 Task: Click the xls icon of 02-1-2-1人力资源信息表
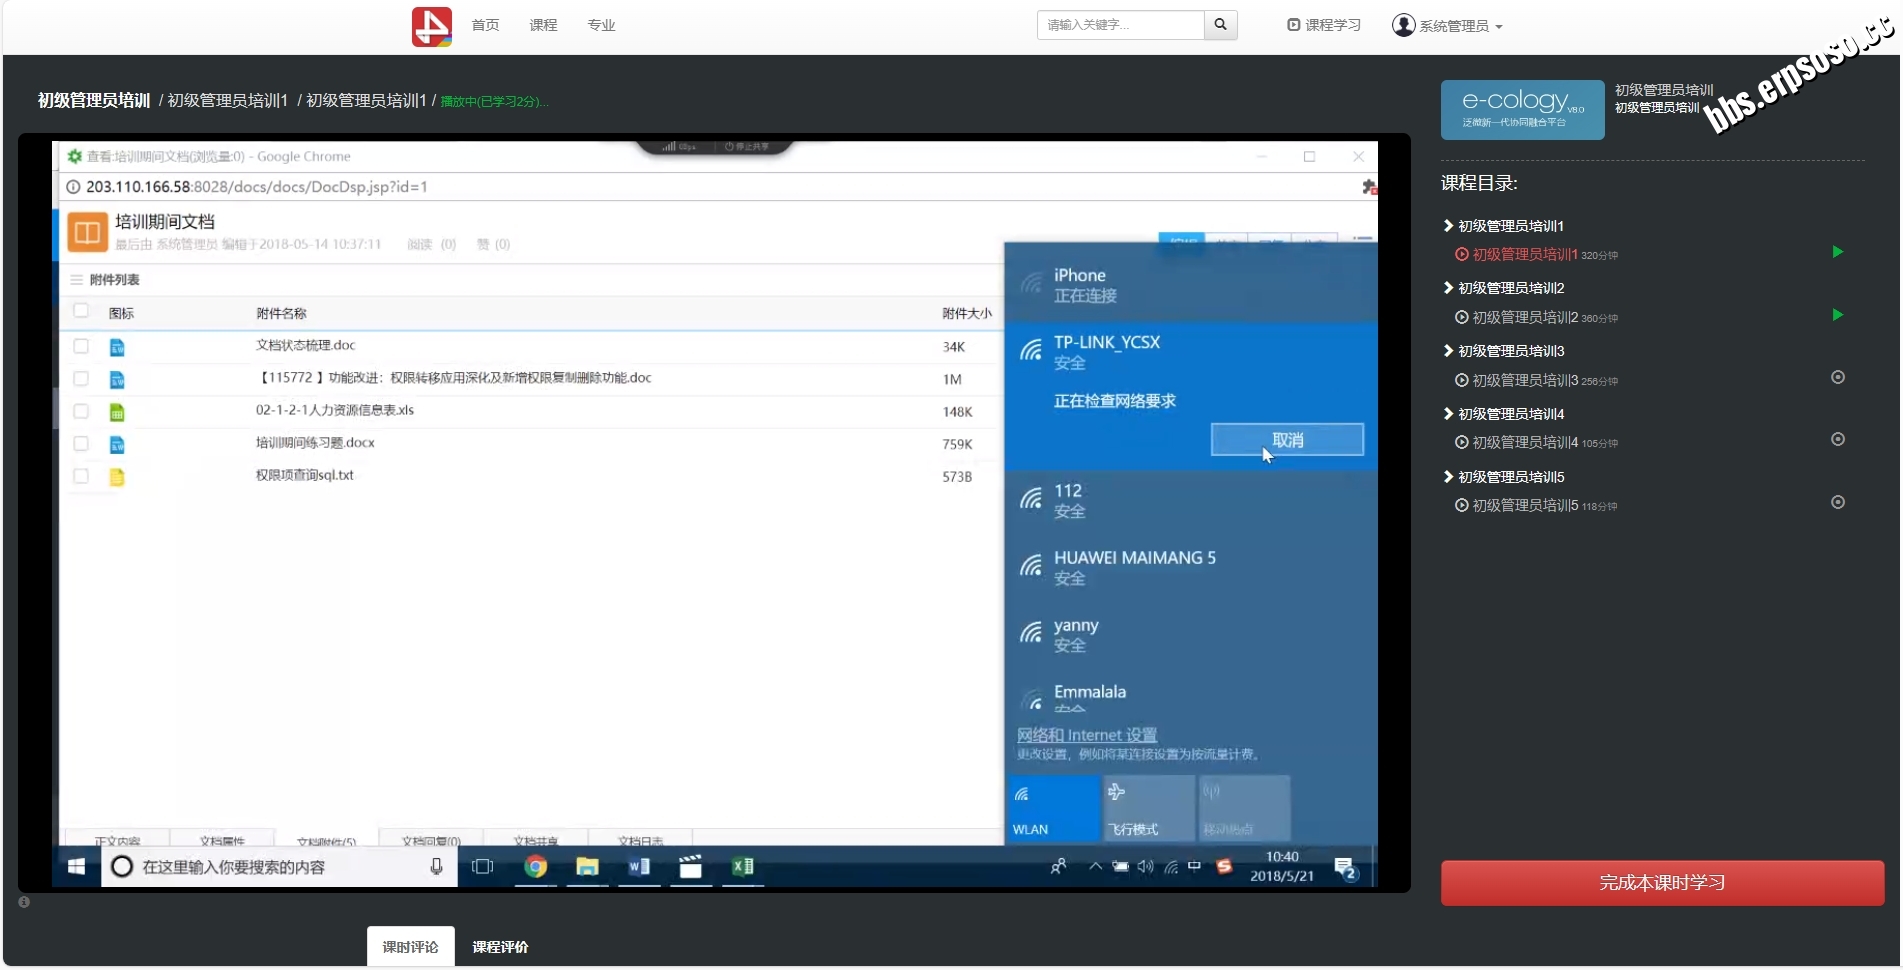coord(117,412)
